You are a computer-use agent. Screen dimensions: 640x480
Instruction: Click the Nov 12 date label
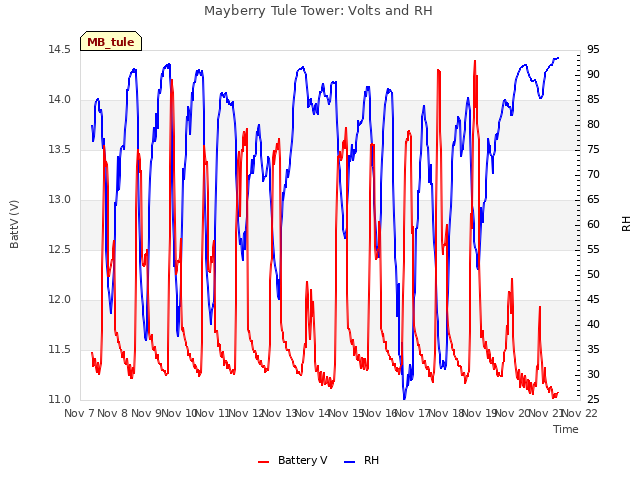pos(246,413)
